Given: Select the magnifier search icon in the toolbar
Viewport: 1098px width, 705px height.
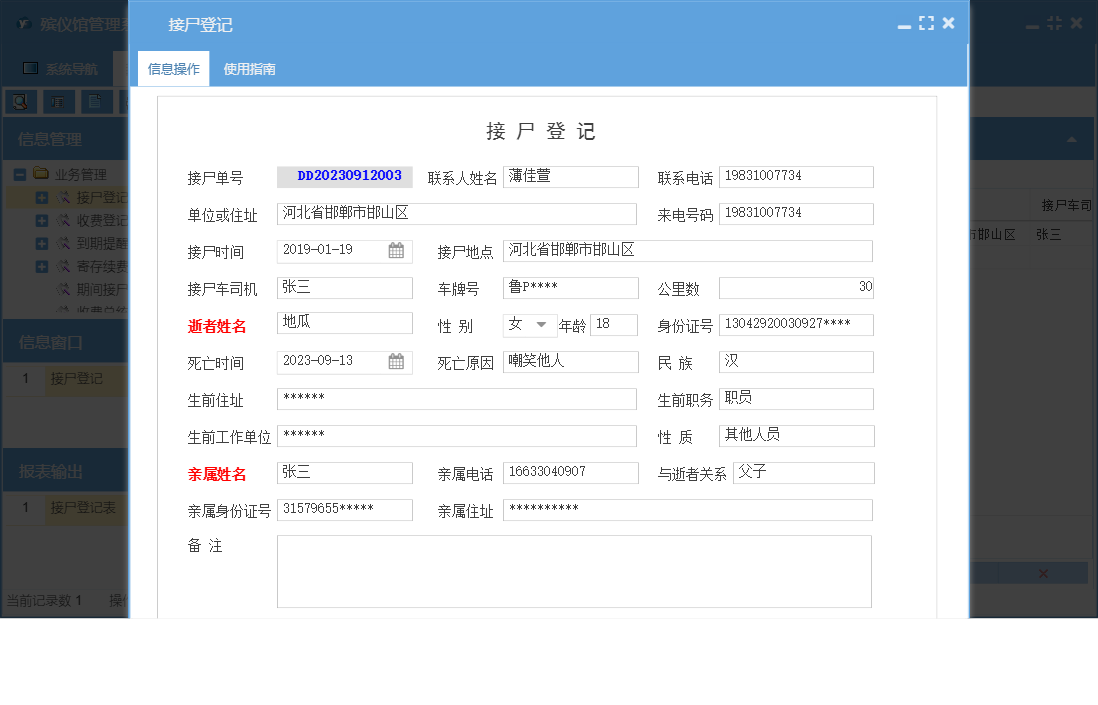Looking at the screenshot, I should click(21, 101).
